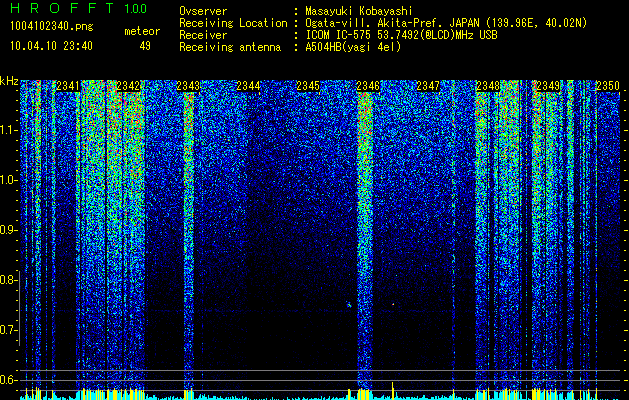Click the meteor label text
Image resolution: width=629 pixels, height=400 pixels.
pyautogui.click(x=142, y=31)
